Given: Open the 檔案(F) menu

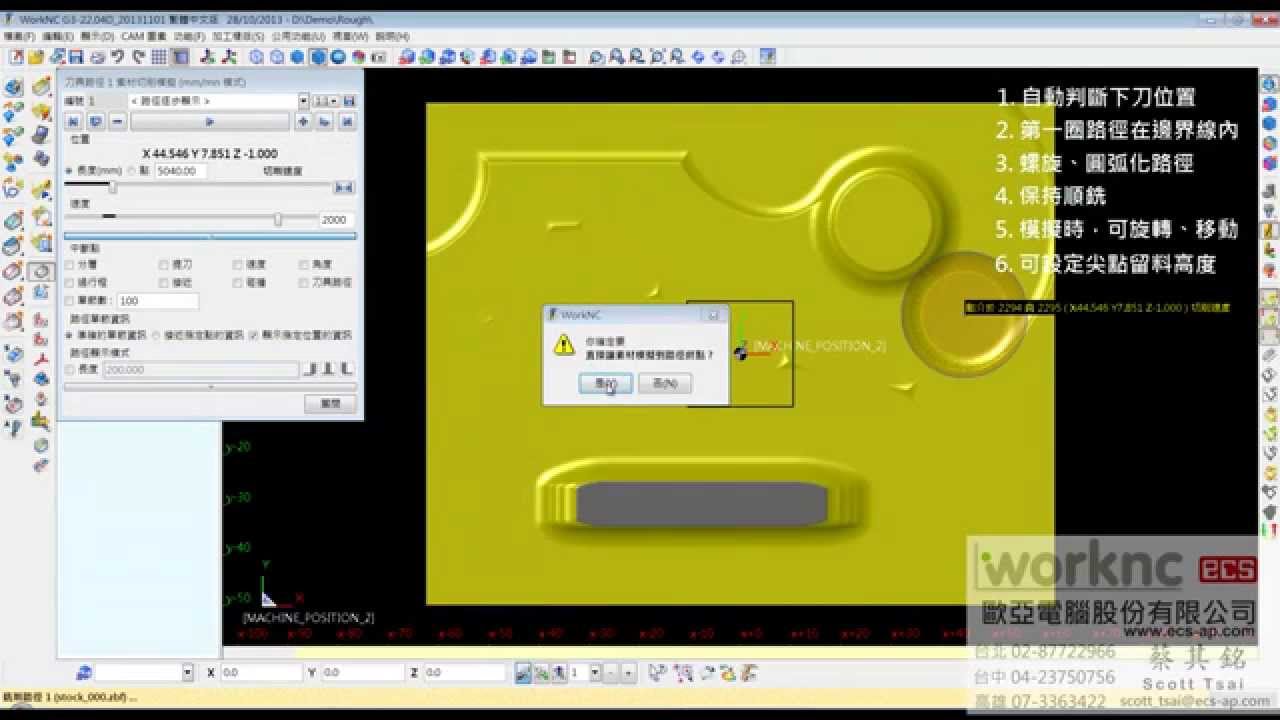Looking at the screenshot, I should 19,37.
